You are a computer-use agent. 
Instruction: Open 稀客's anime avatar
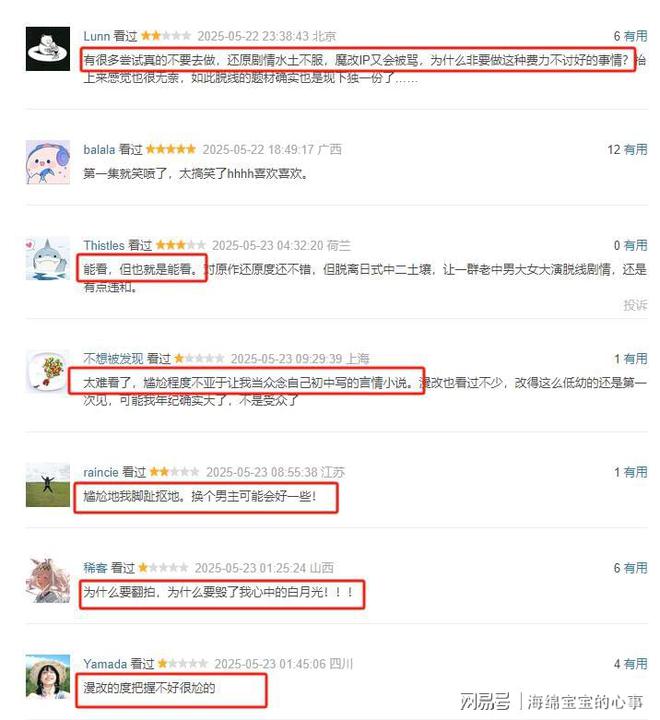48,581
